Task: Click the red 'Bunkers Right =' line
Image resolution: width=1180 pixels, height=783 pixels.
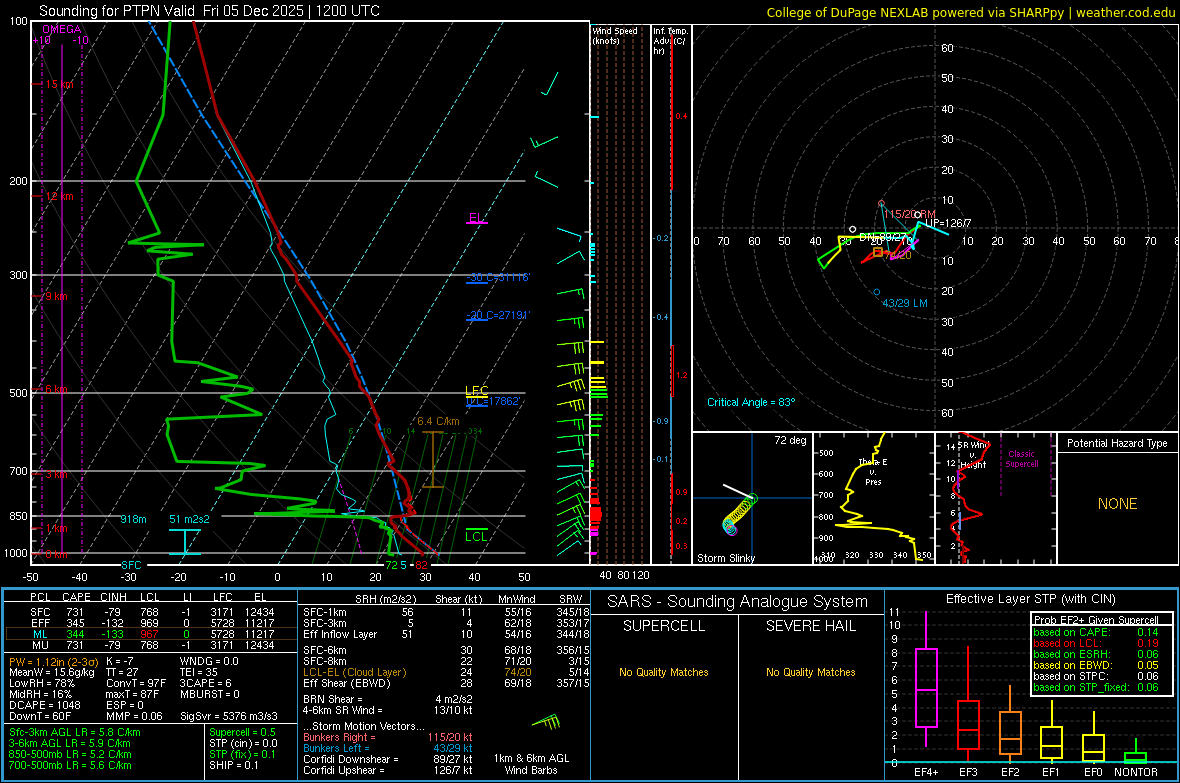Action: (x=388, y=738)
